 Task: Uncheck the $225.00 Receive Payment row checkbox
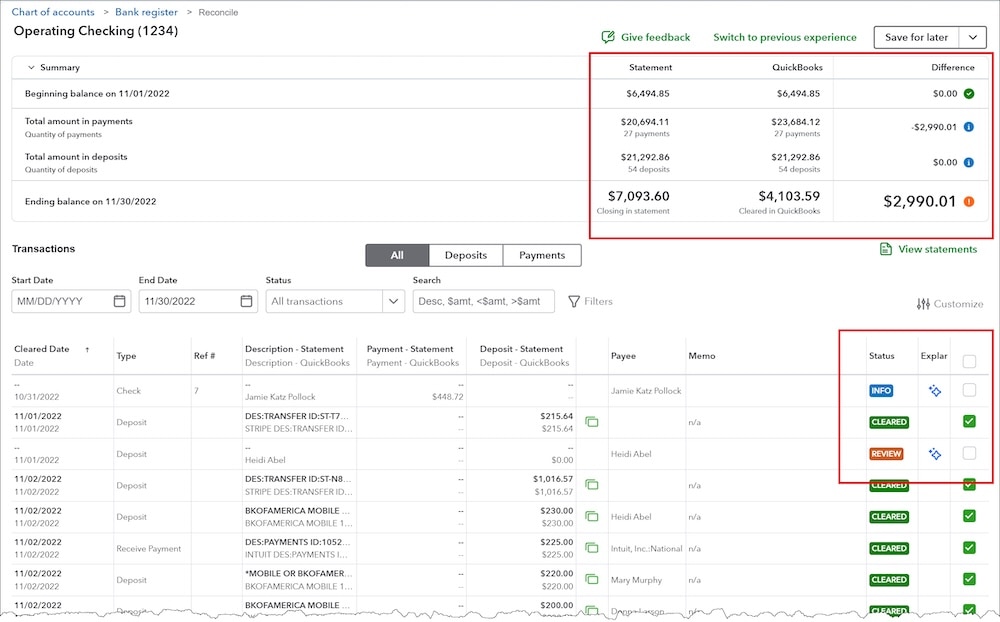(969, 547)
